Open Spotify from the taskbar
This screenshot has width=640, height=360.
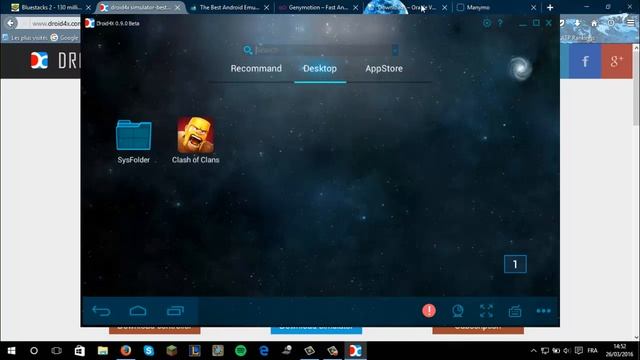click(x=241, y=351)
